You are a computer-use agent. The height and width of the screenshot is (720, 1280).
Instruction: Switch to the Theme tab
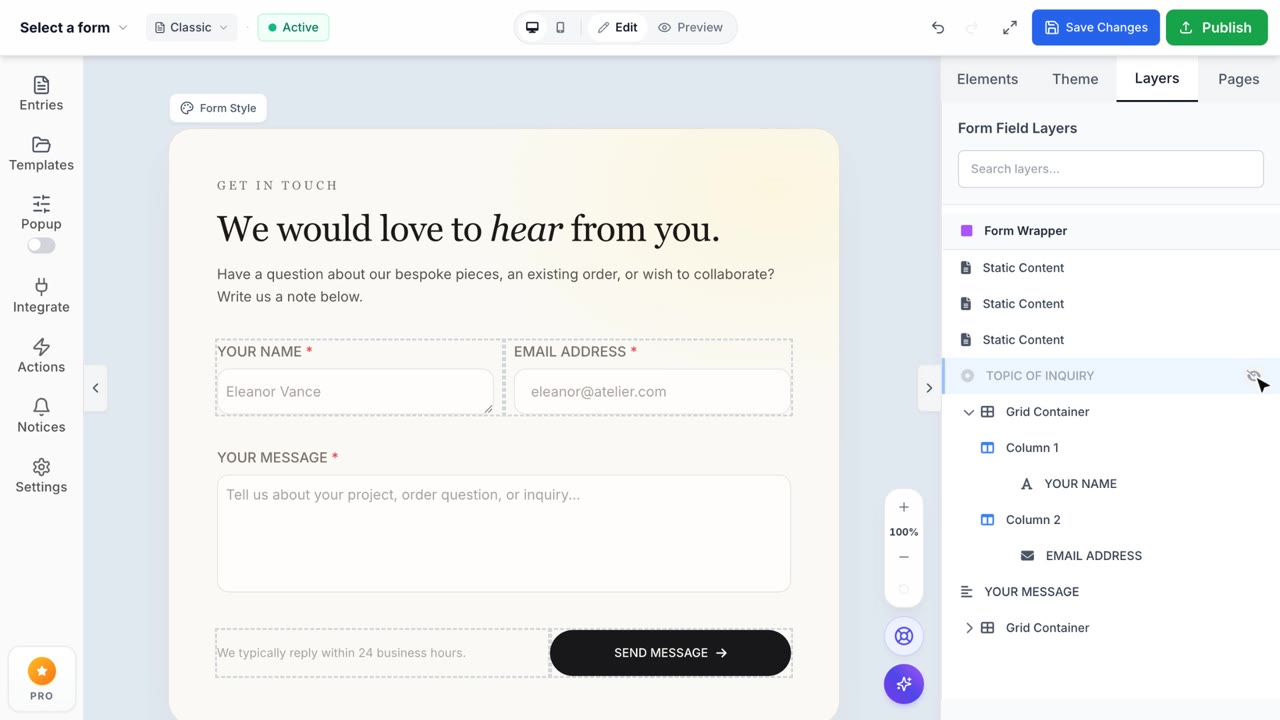click(x=1075, y=79)
